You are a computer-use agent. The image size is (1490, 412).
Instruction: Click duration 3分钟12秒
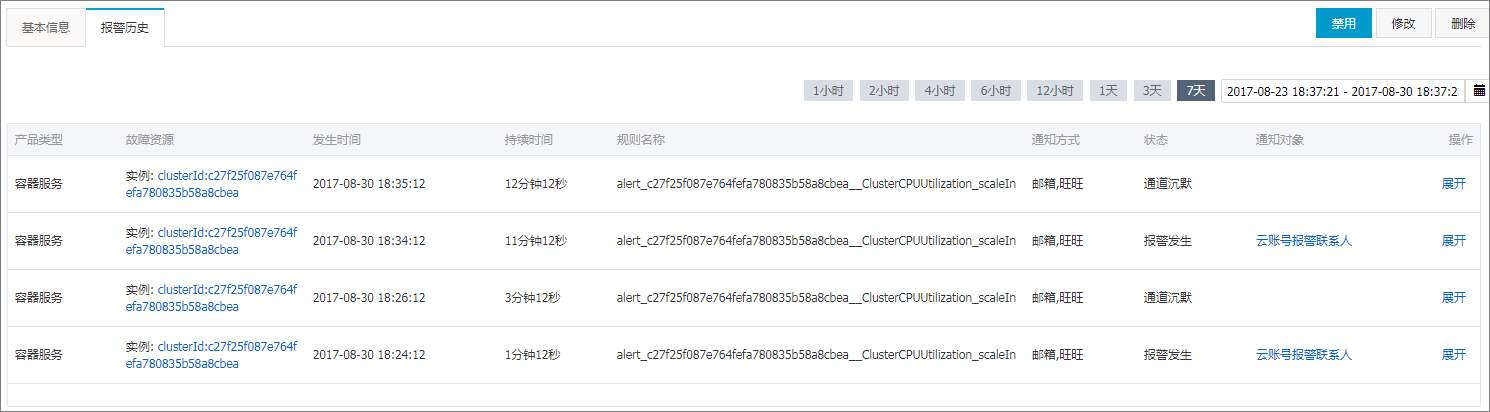[533, 298]
